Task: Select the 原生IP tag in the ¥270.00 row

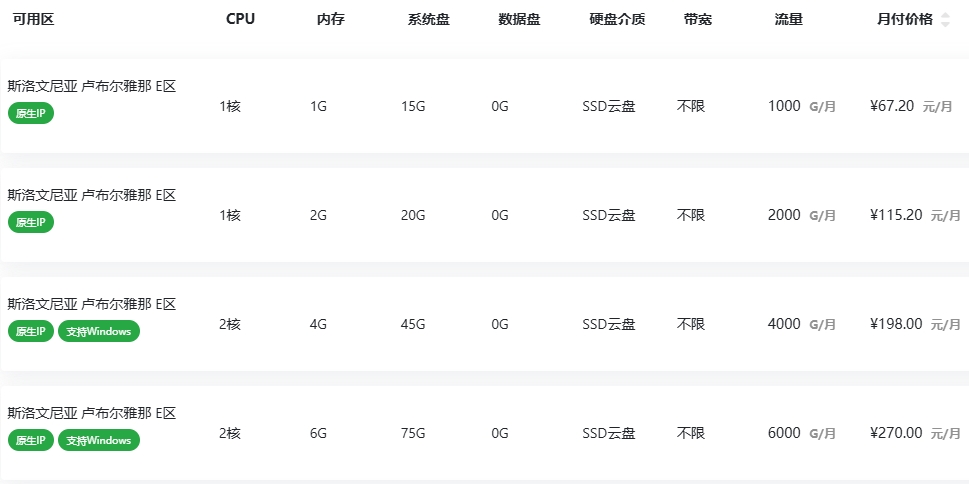Action: (31, 440)
